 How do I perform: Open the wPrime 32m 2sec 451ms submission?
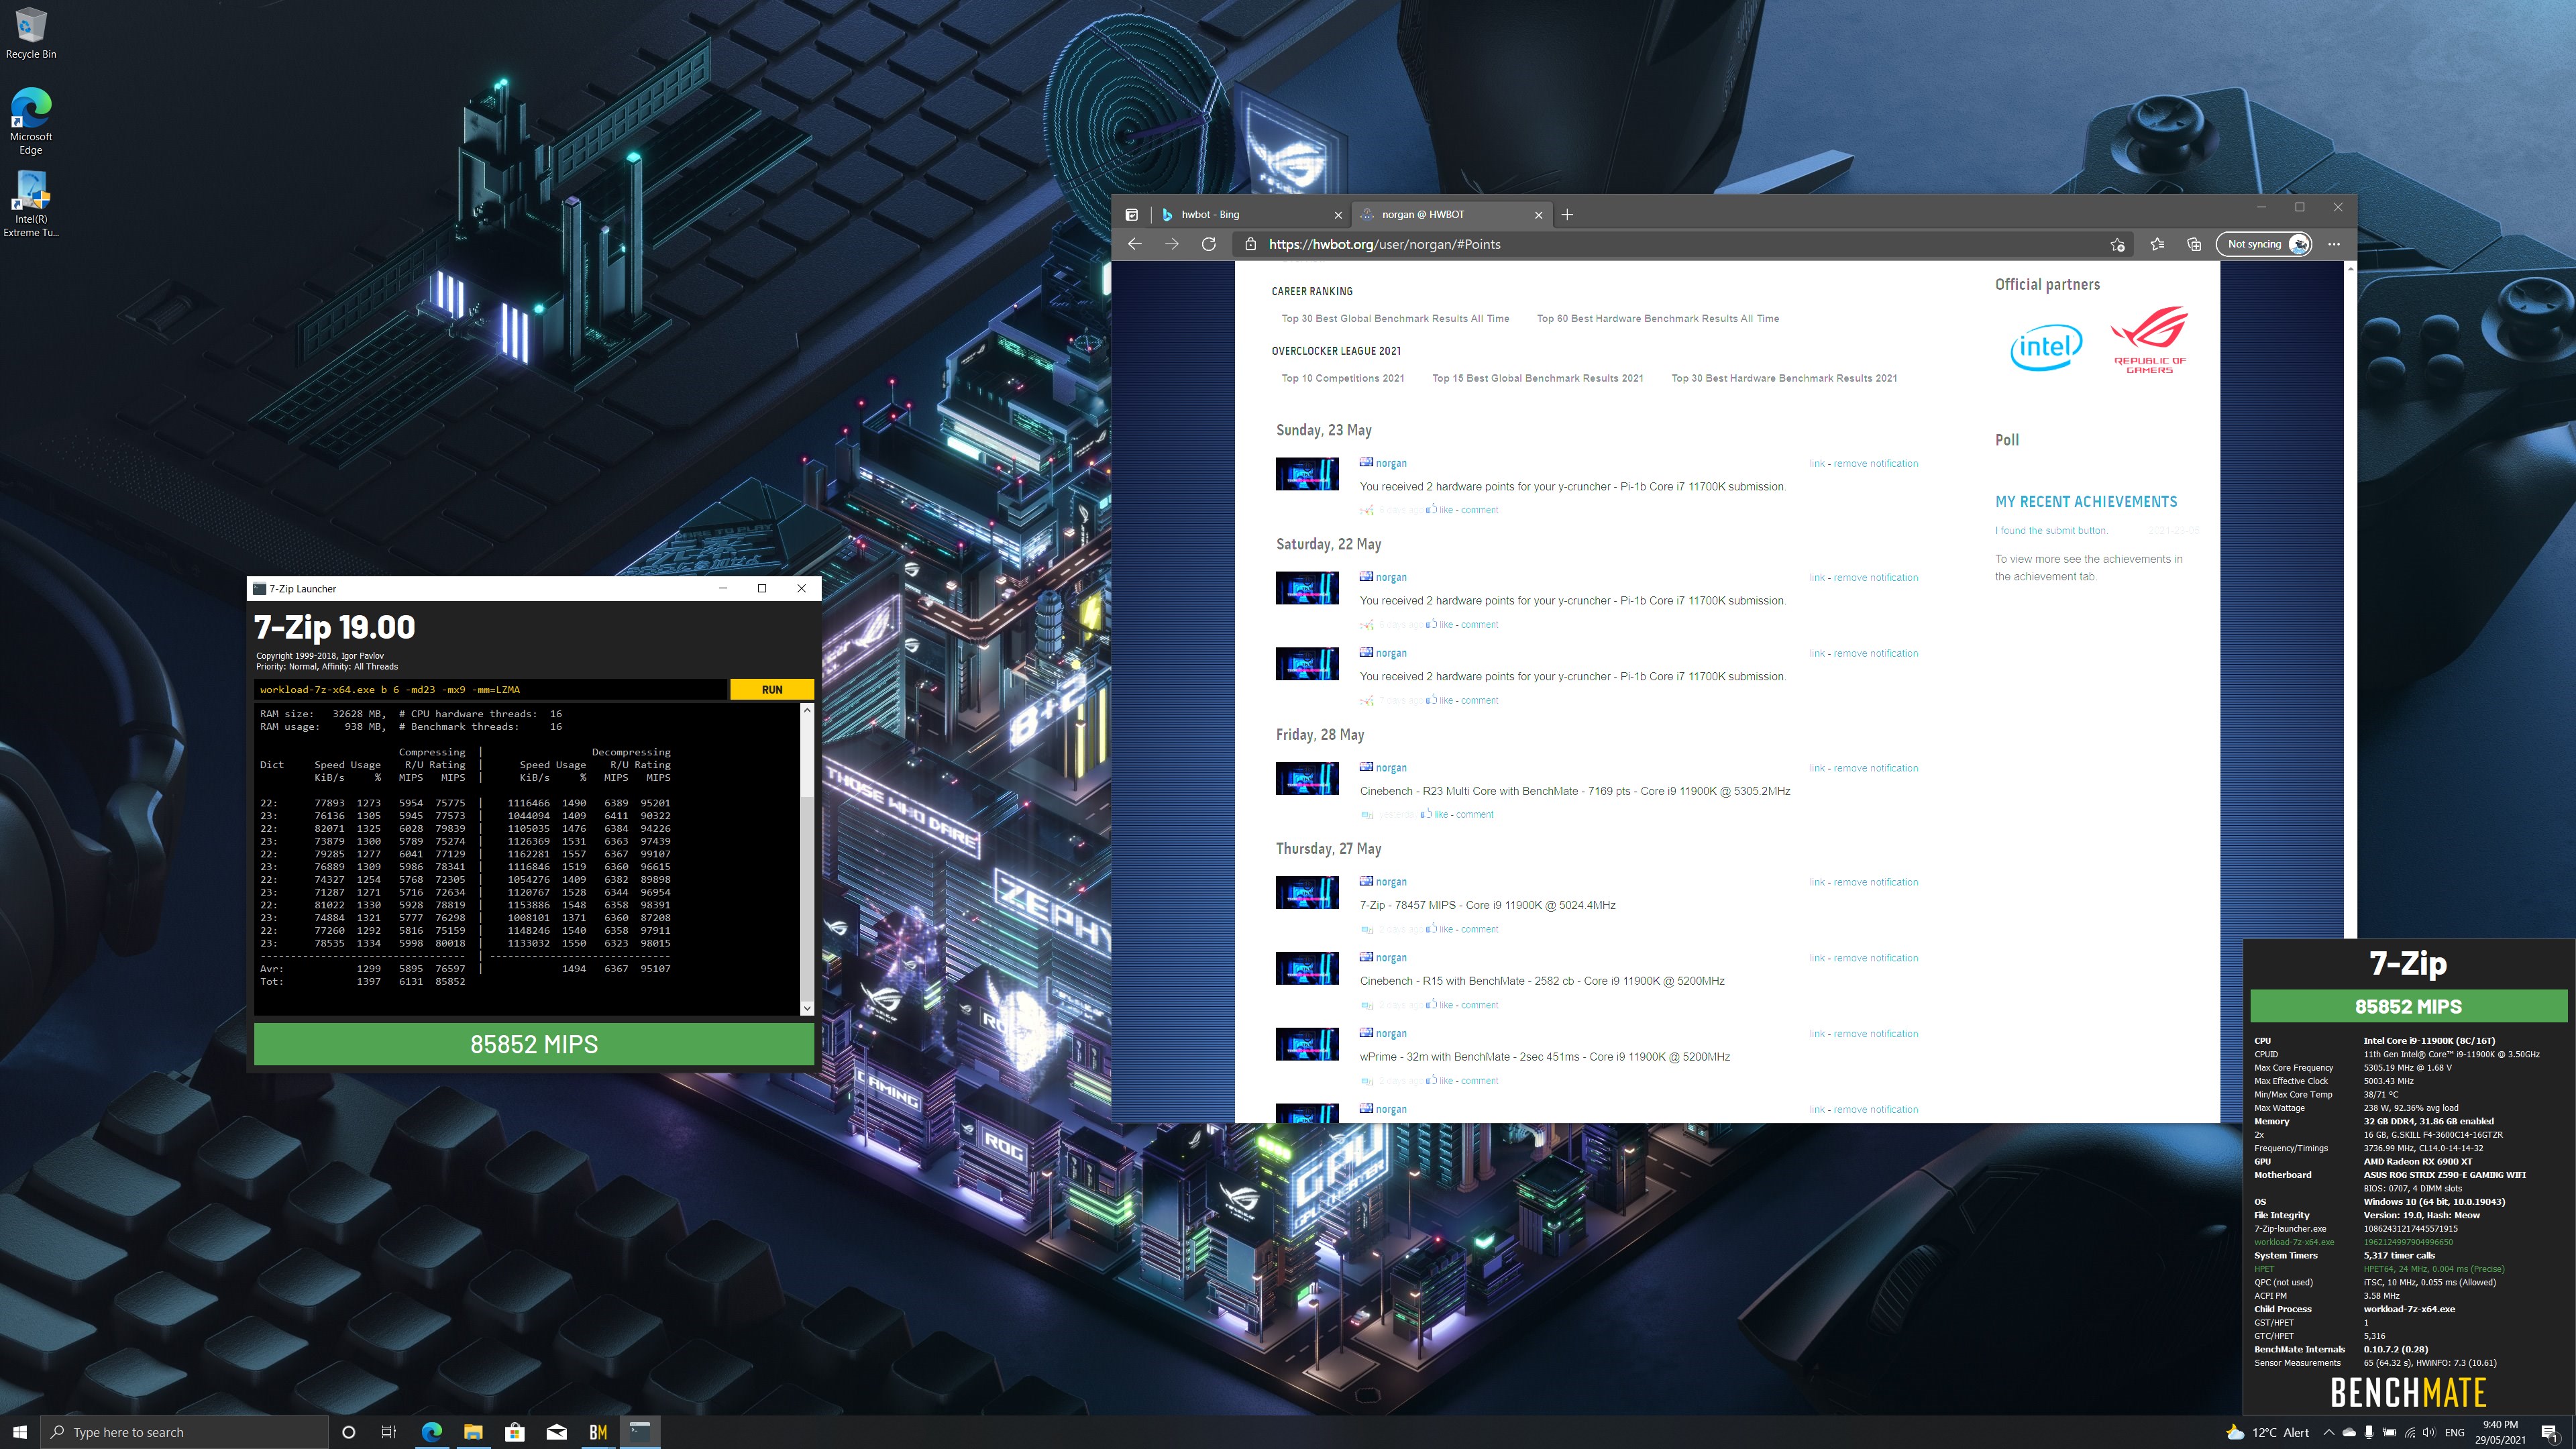[1544, 1057]
